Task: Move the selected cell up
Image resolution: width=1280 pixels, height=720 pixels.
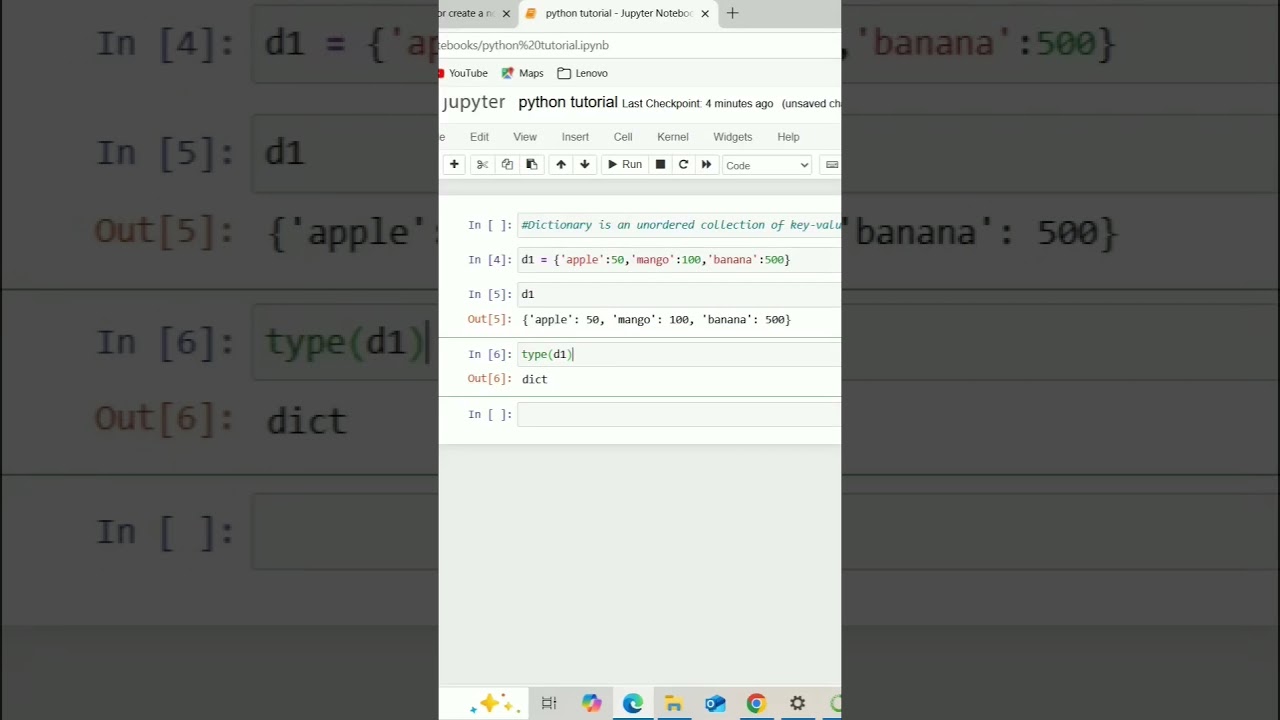Action: coord(561,165)
